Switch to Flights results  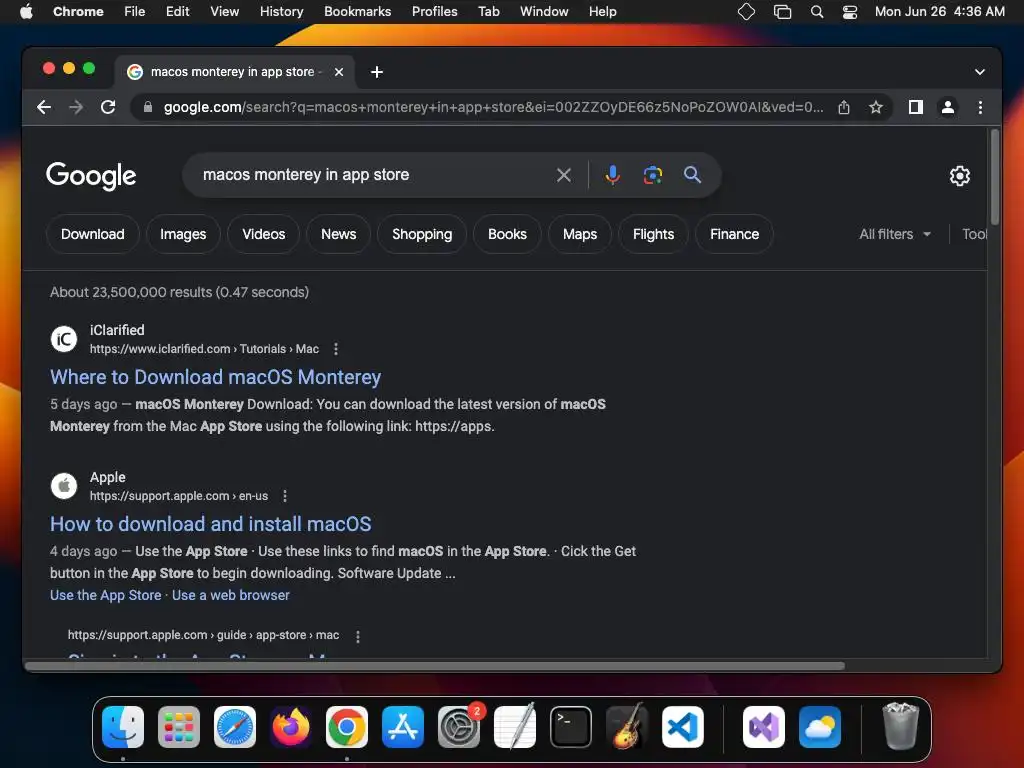coord(653,234)
